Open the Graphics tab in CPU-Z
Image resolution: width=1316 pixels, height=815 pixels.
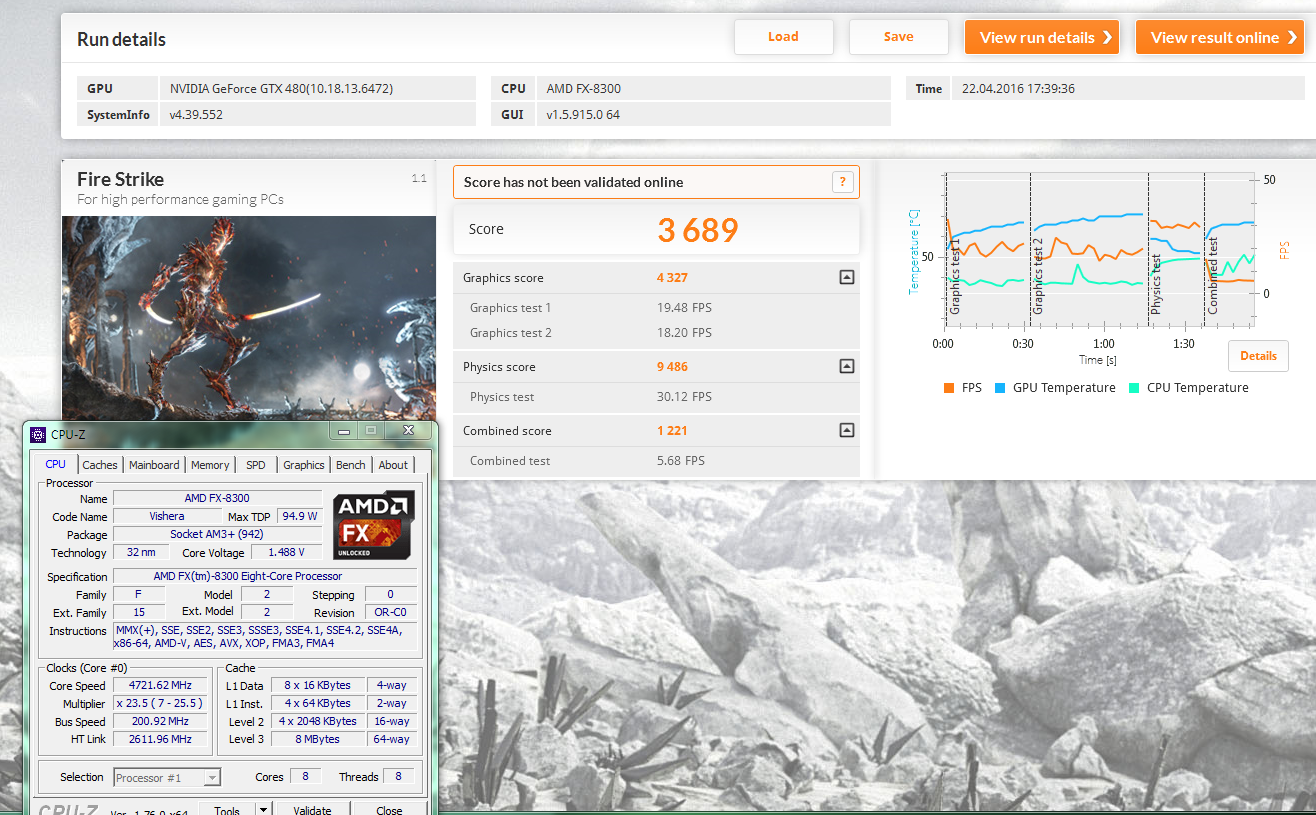304,465
